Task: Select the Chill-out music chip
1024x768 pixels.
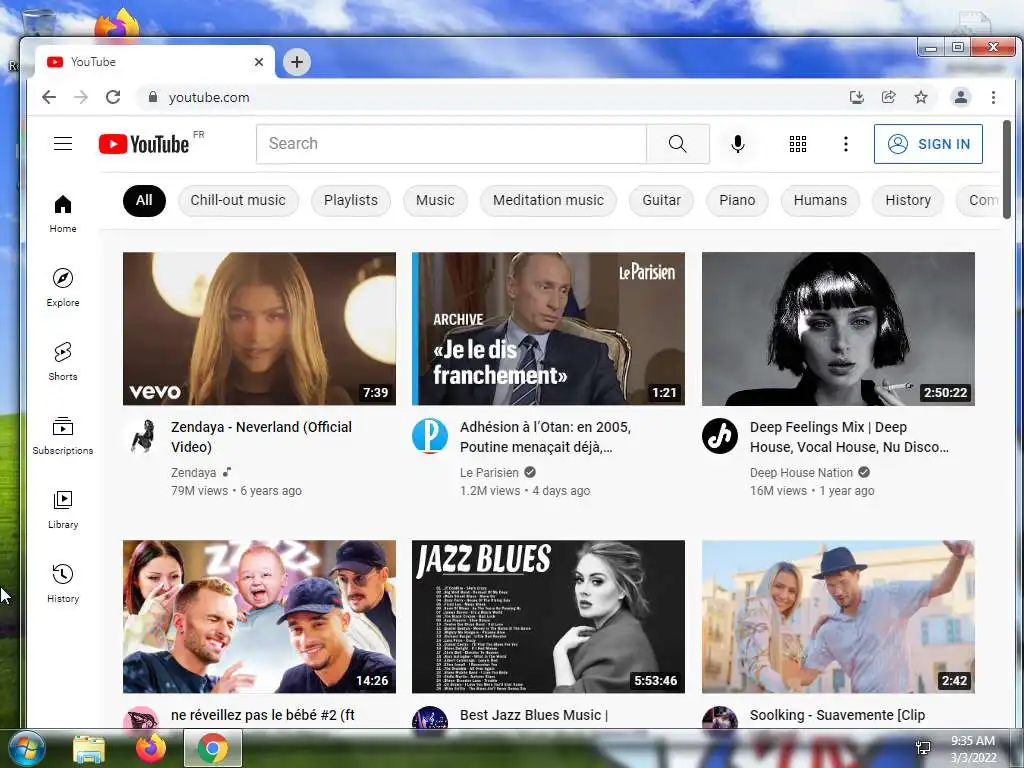Action: (x=238, y=200)
